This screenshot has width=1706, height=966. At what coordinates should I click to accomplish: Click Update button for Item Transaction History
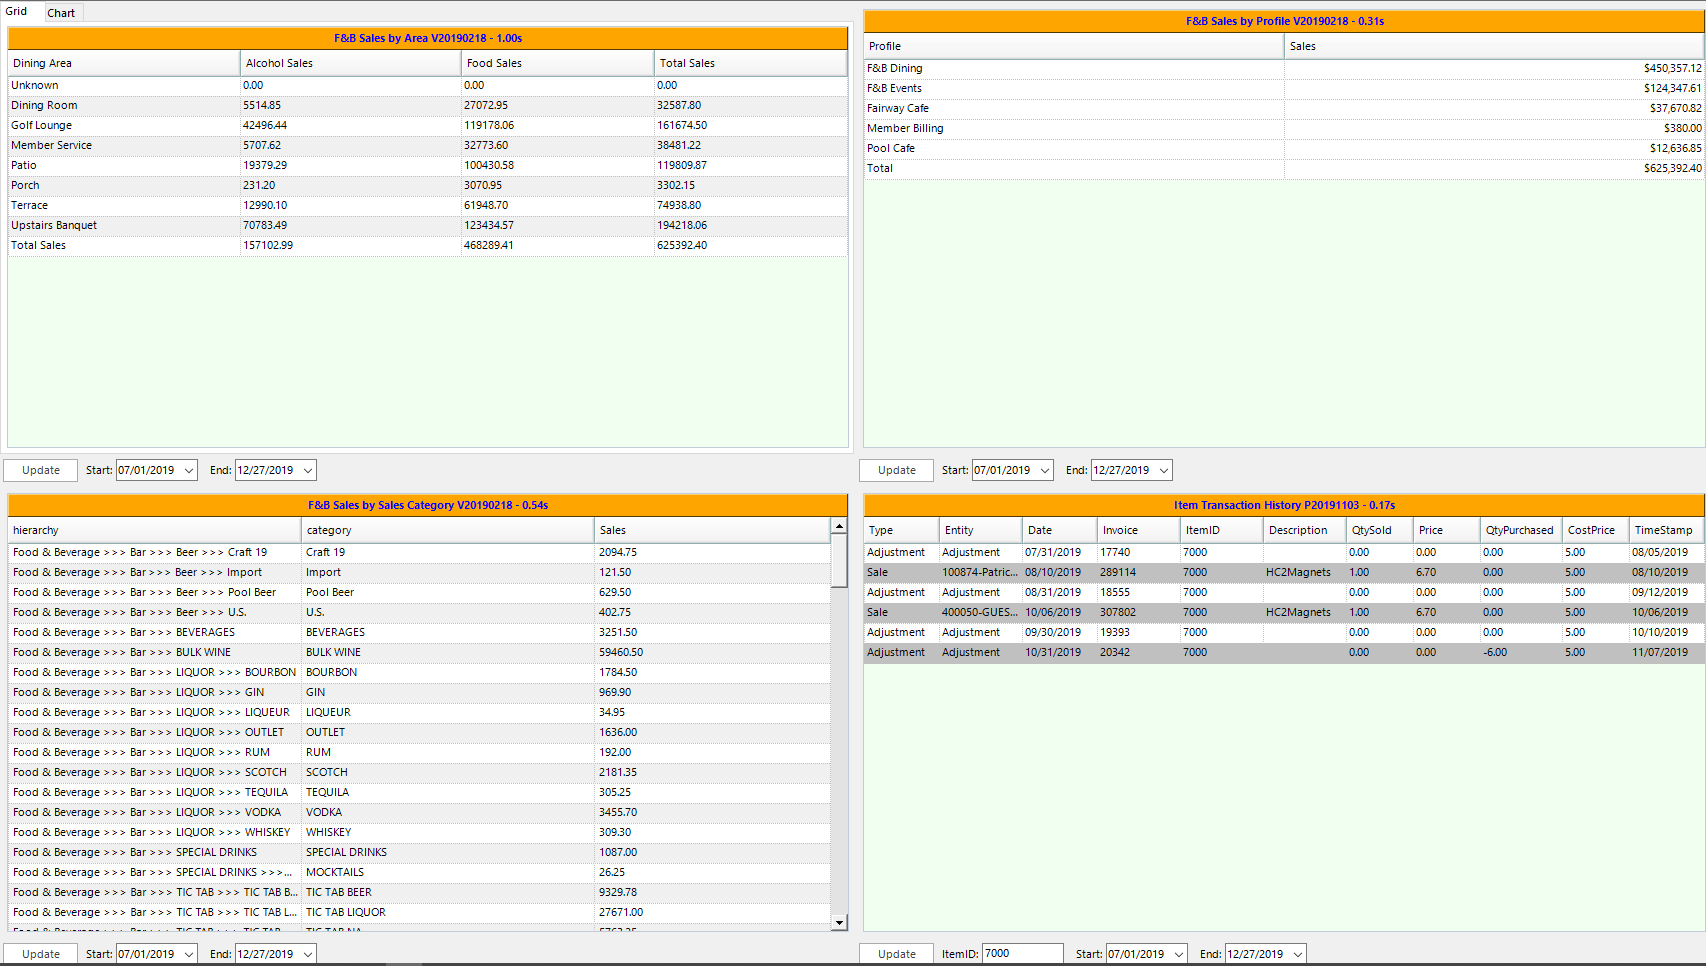[896, 954]
